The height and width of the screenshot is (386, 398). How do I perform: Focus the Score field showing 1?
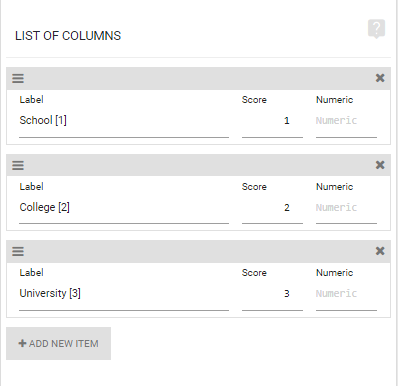(x=272, y=121)
